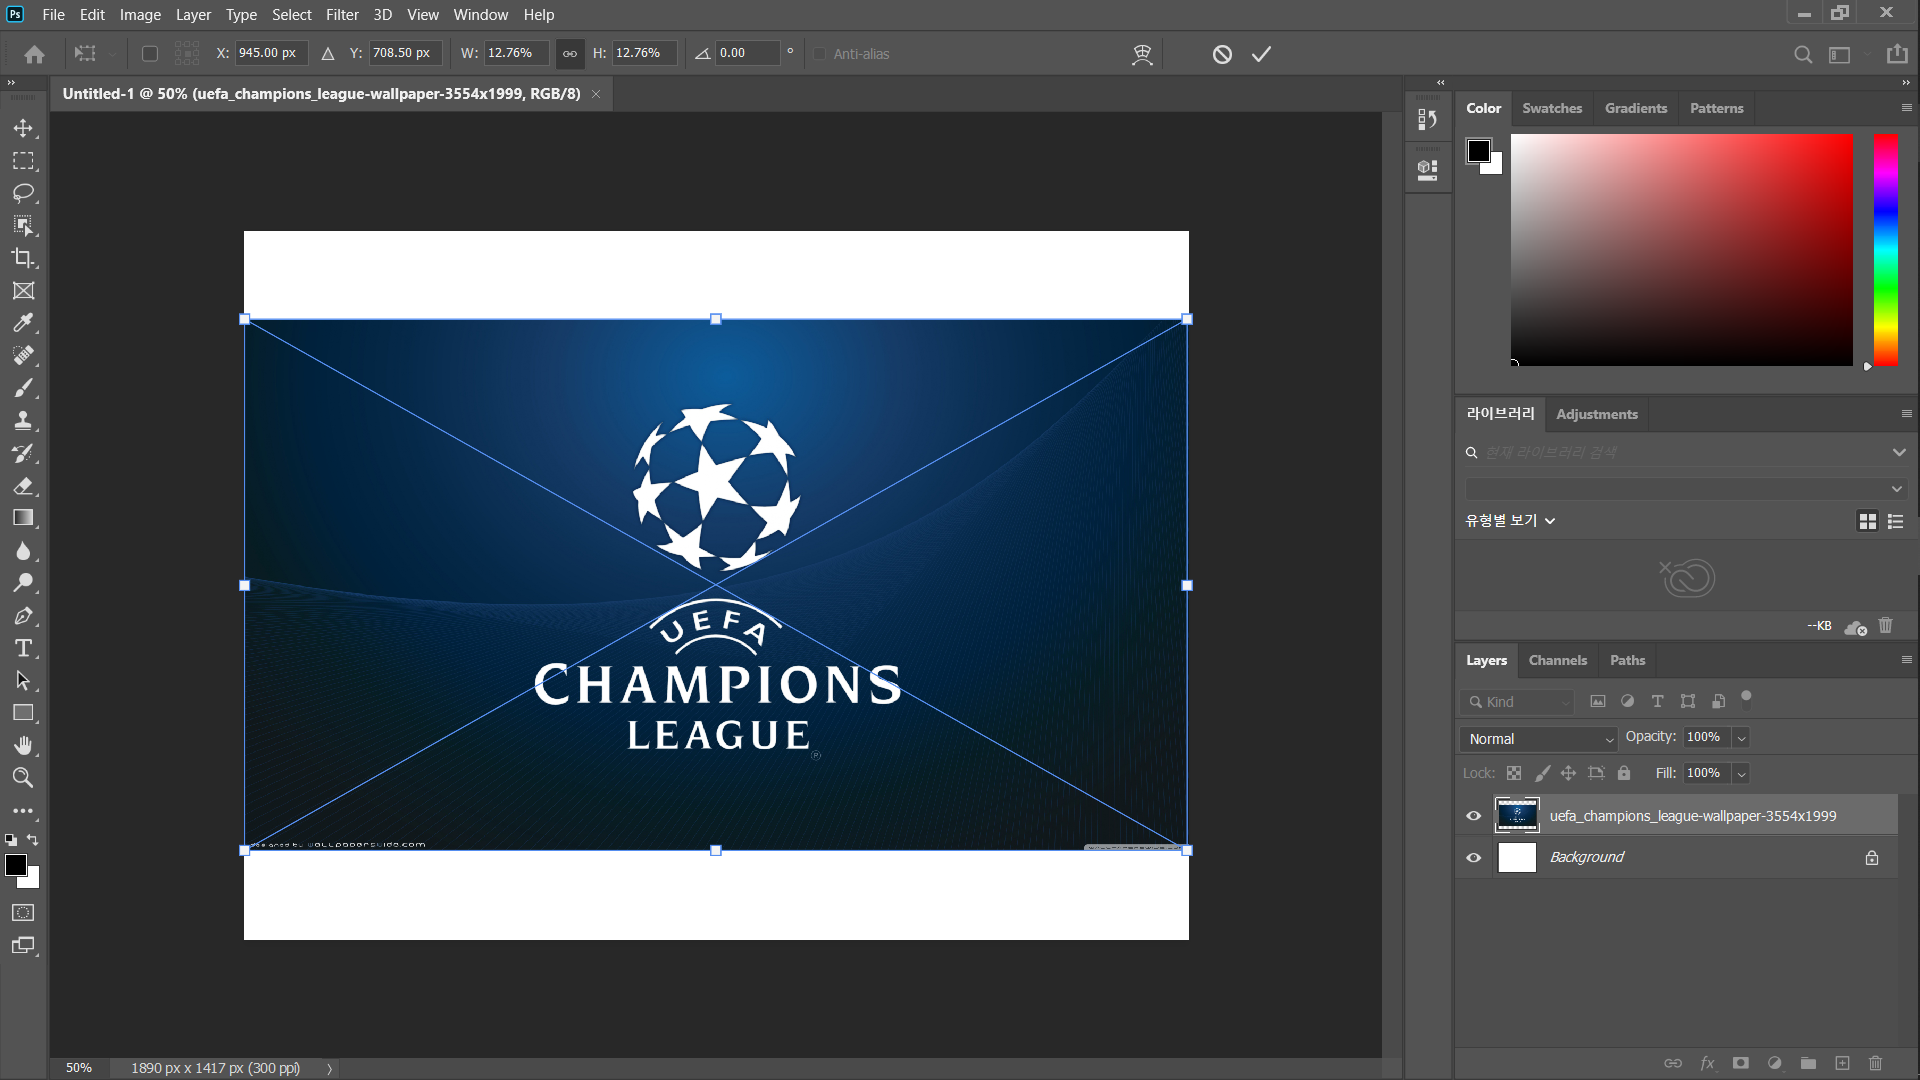Switch to warp mode icon
The height and width of the screenshot is (1080, 1920).
click(1142, 54)
